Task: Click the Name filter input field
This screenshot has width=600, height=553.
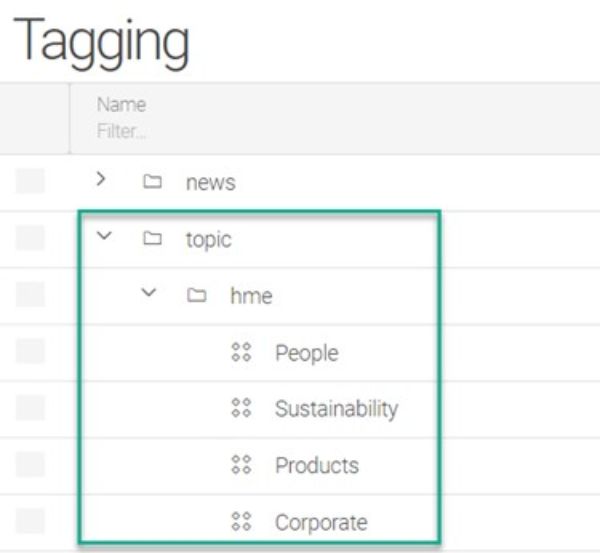Action: pyautogui.click(x=121, y=131)
